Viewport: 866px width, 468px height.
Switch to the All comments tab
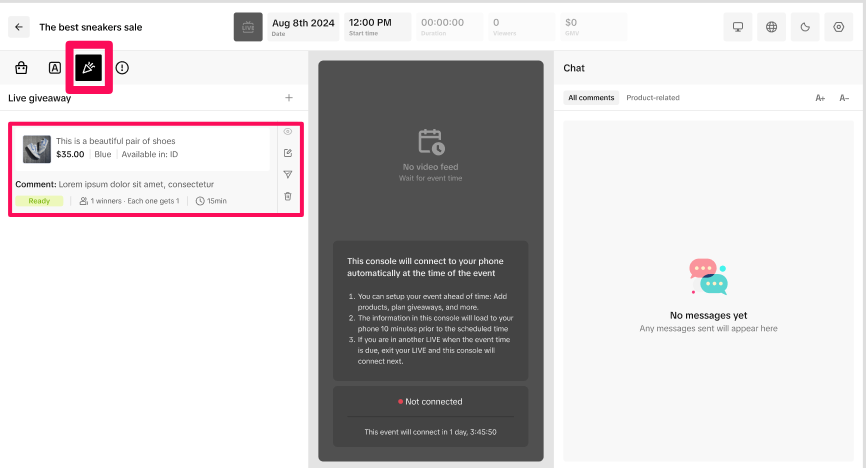[x=590, y=98]
